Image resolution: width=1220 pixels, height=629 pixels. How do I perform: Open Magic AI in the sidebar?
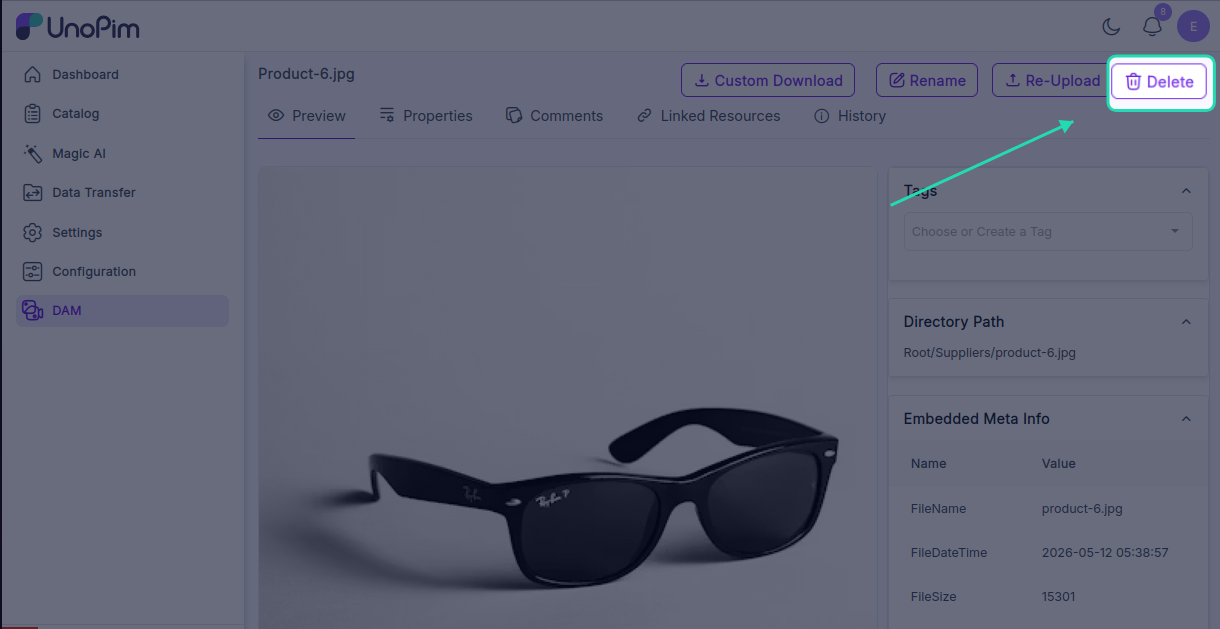click(x=122, y=154)
